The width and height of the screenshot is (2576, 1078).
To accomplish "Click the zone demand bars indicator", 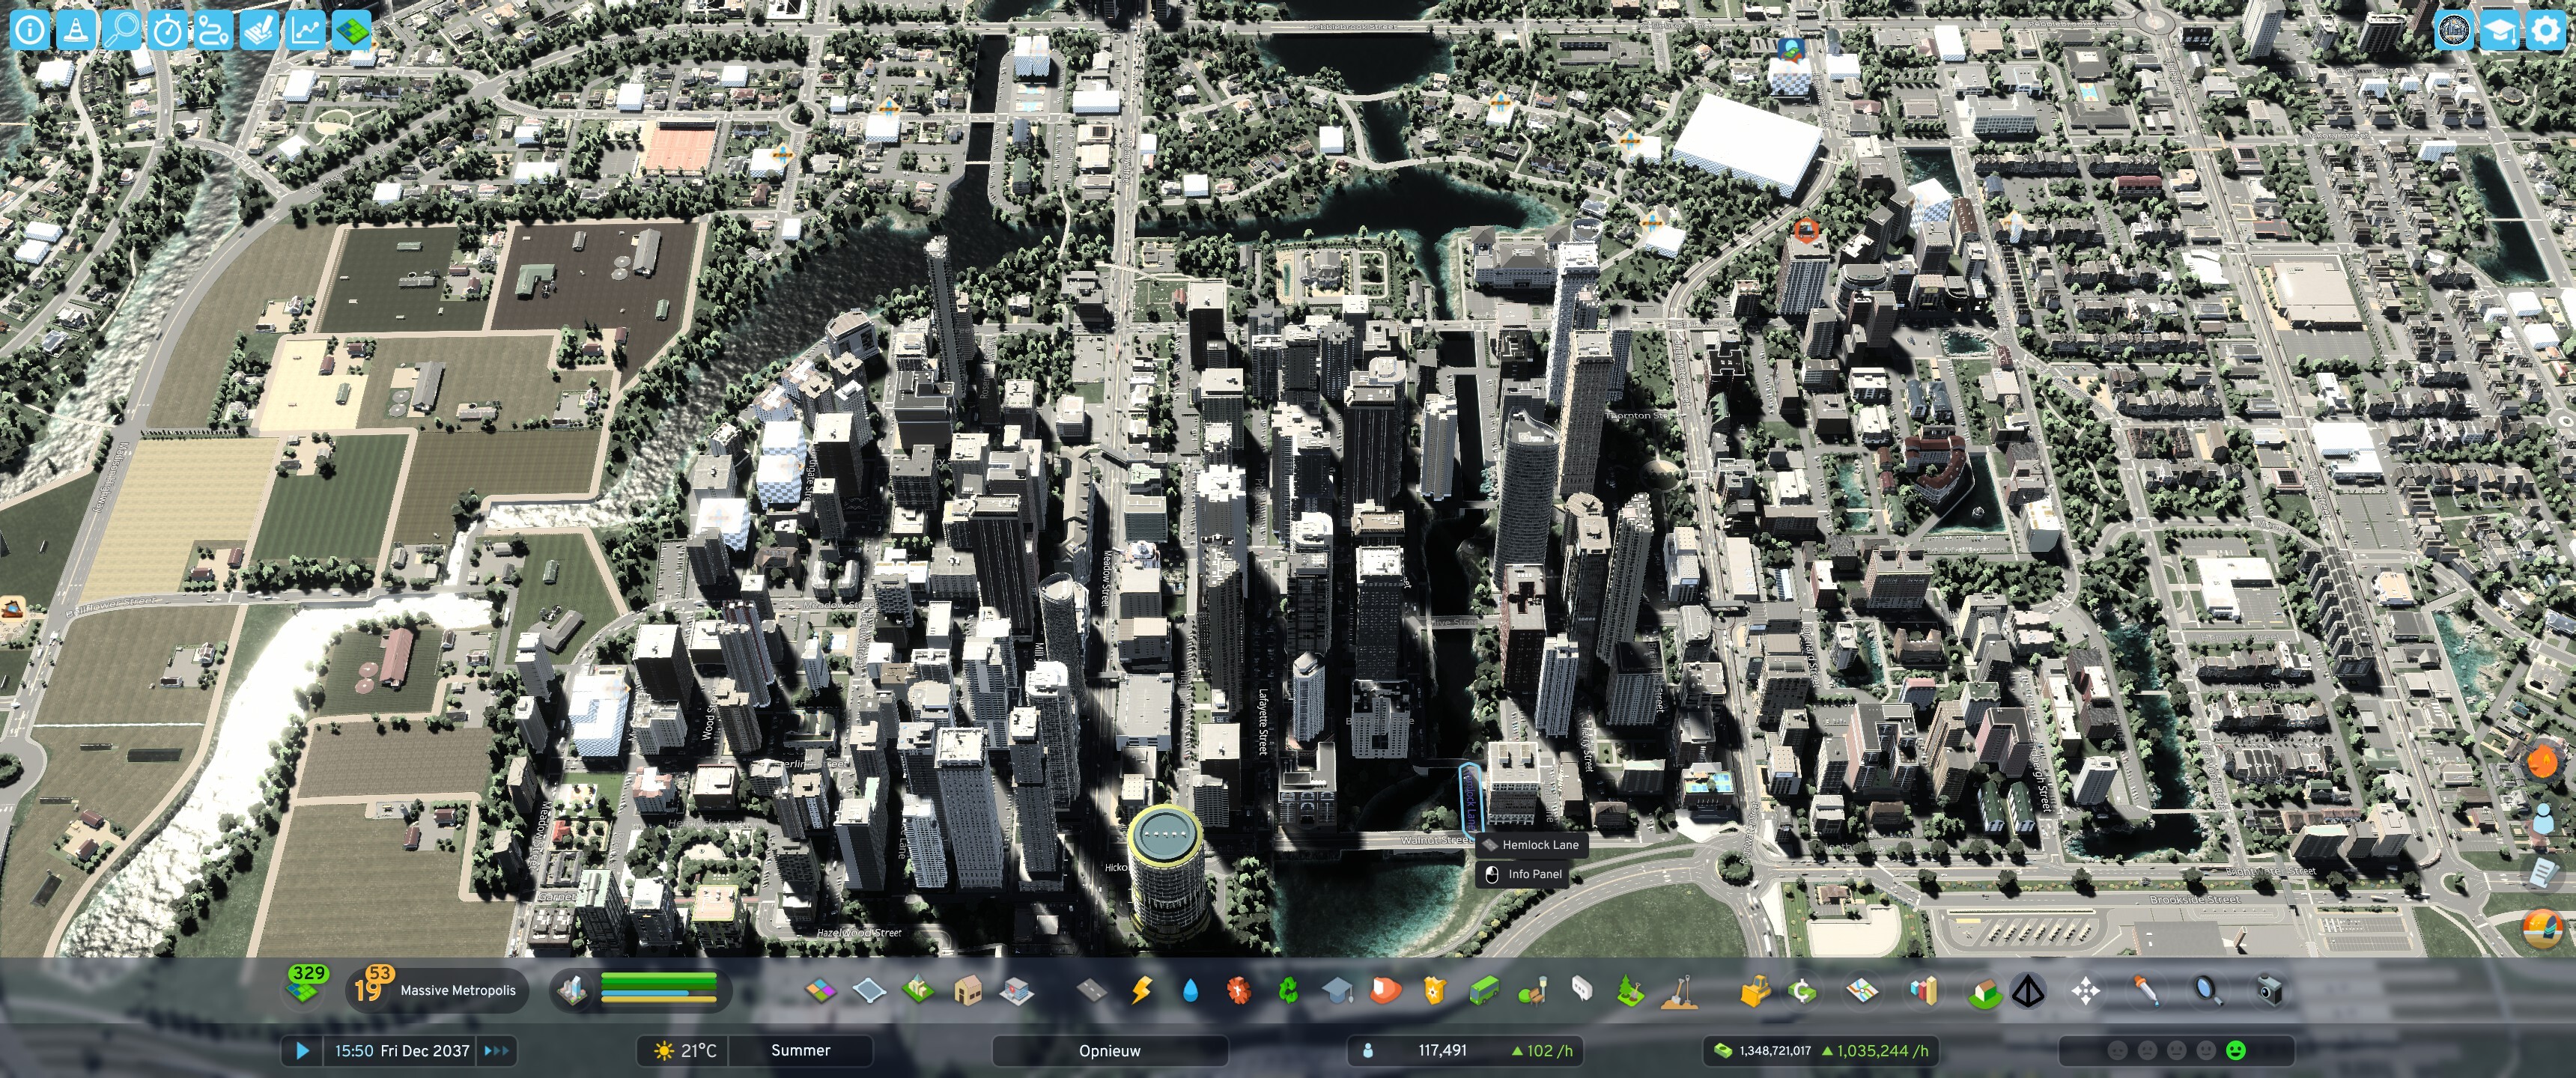I will pos(658,988).
